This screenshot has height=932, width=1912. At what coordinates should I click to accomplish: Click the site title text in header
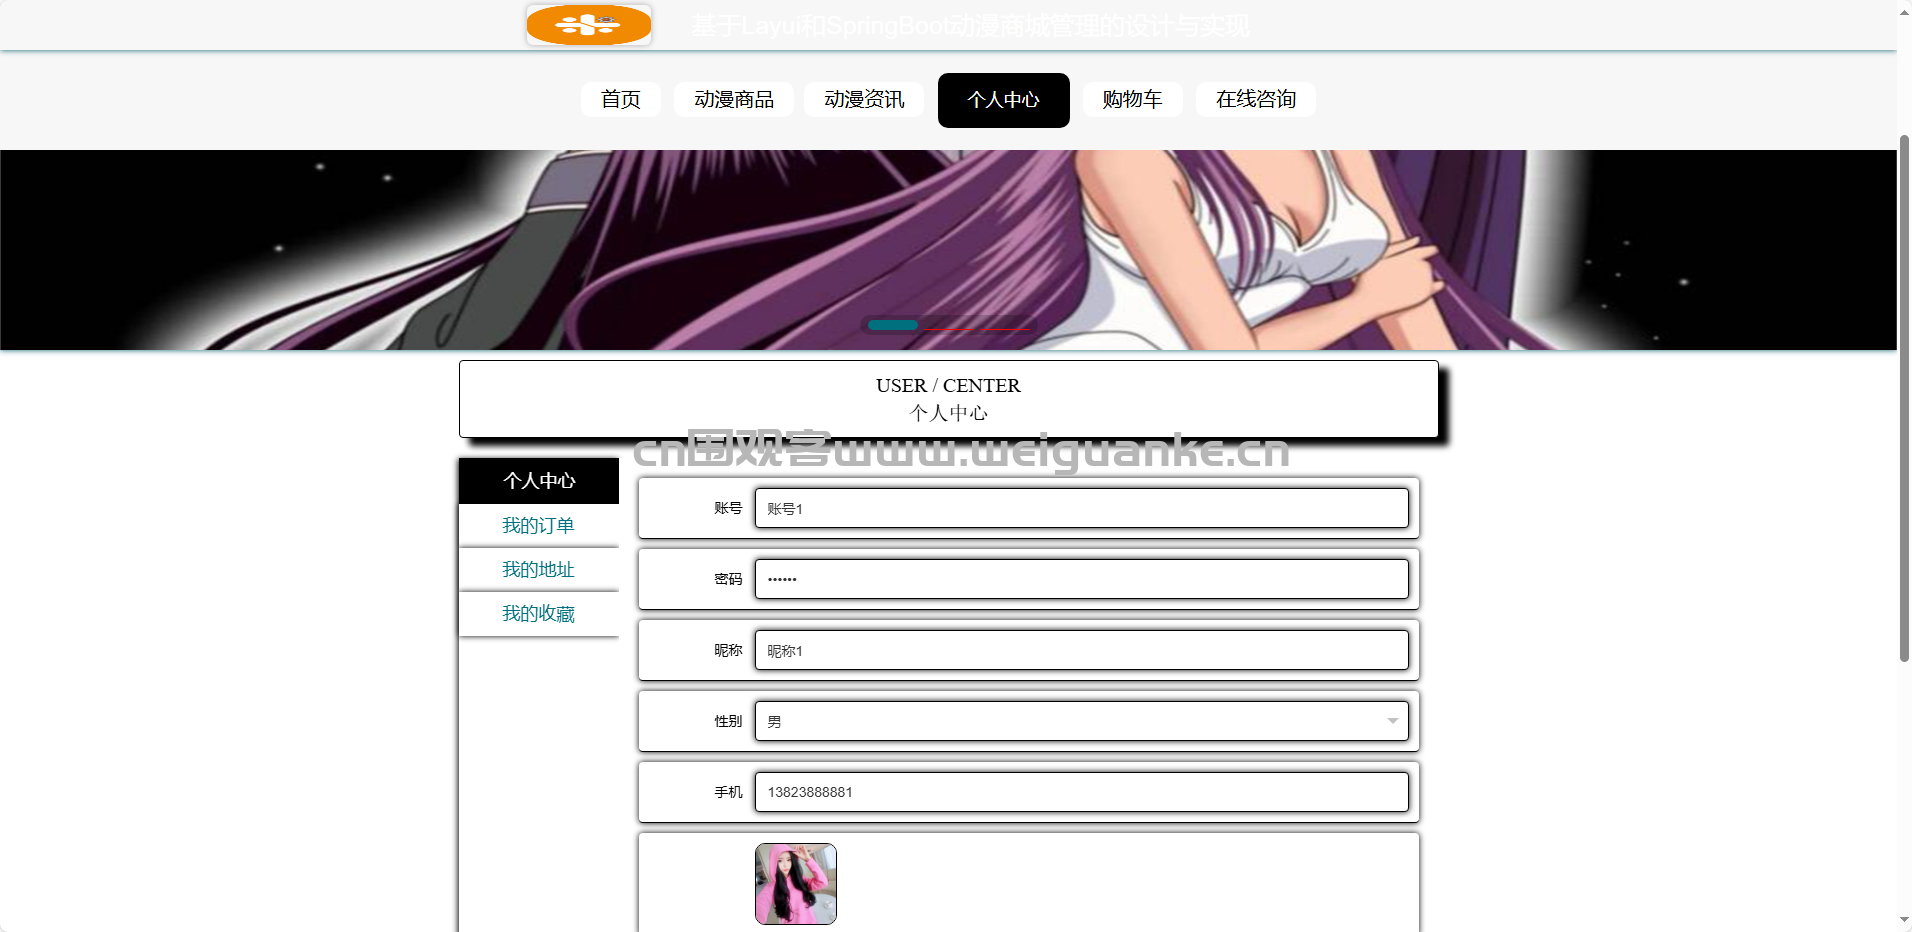[x=970, y=26]
